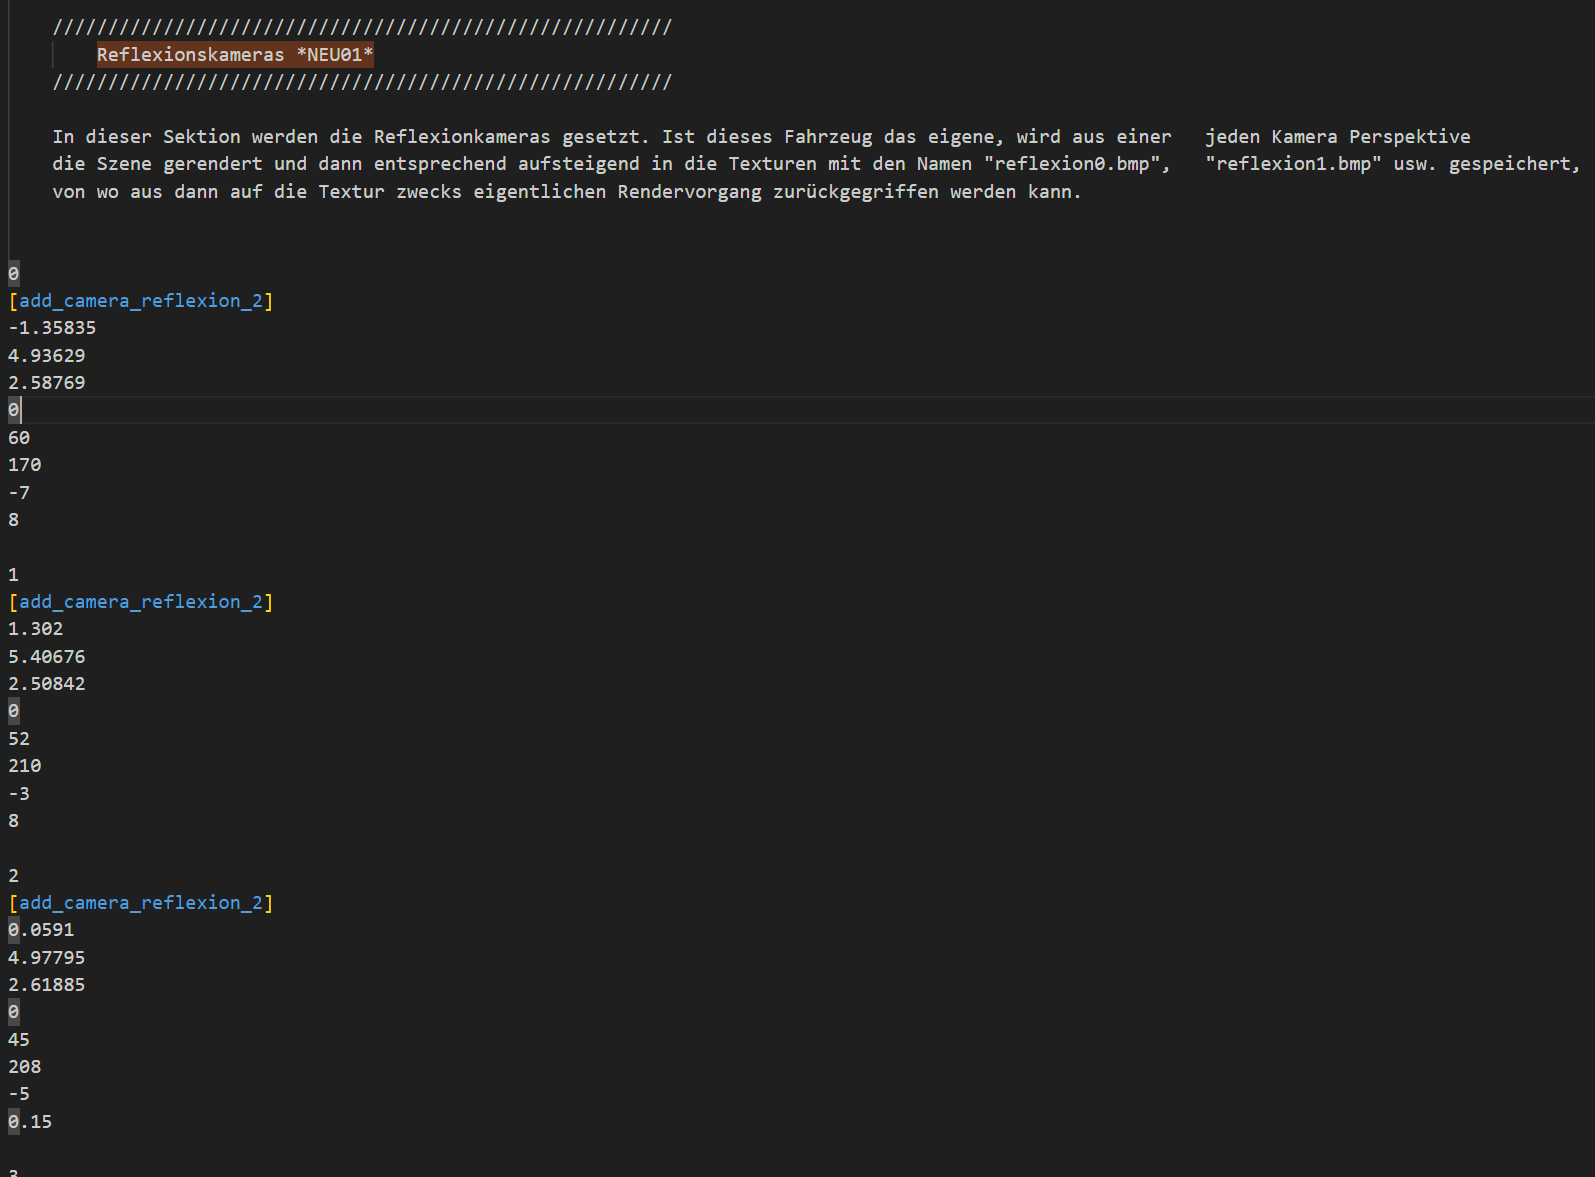
Task: Click the value -1.35835
Action: coord(52,328)
